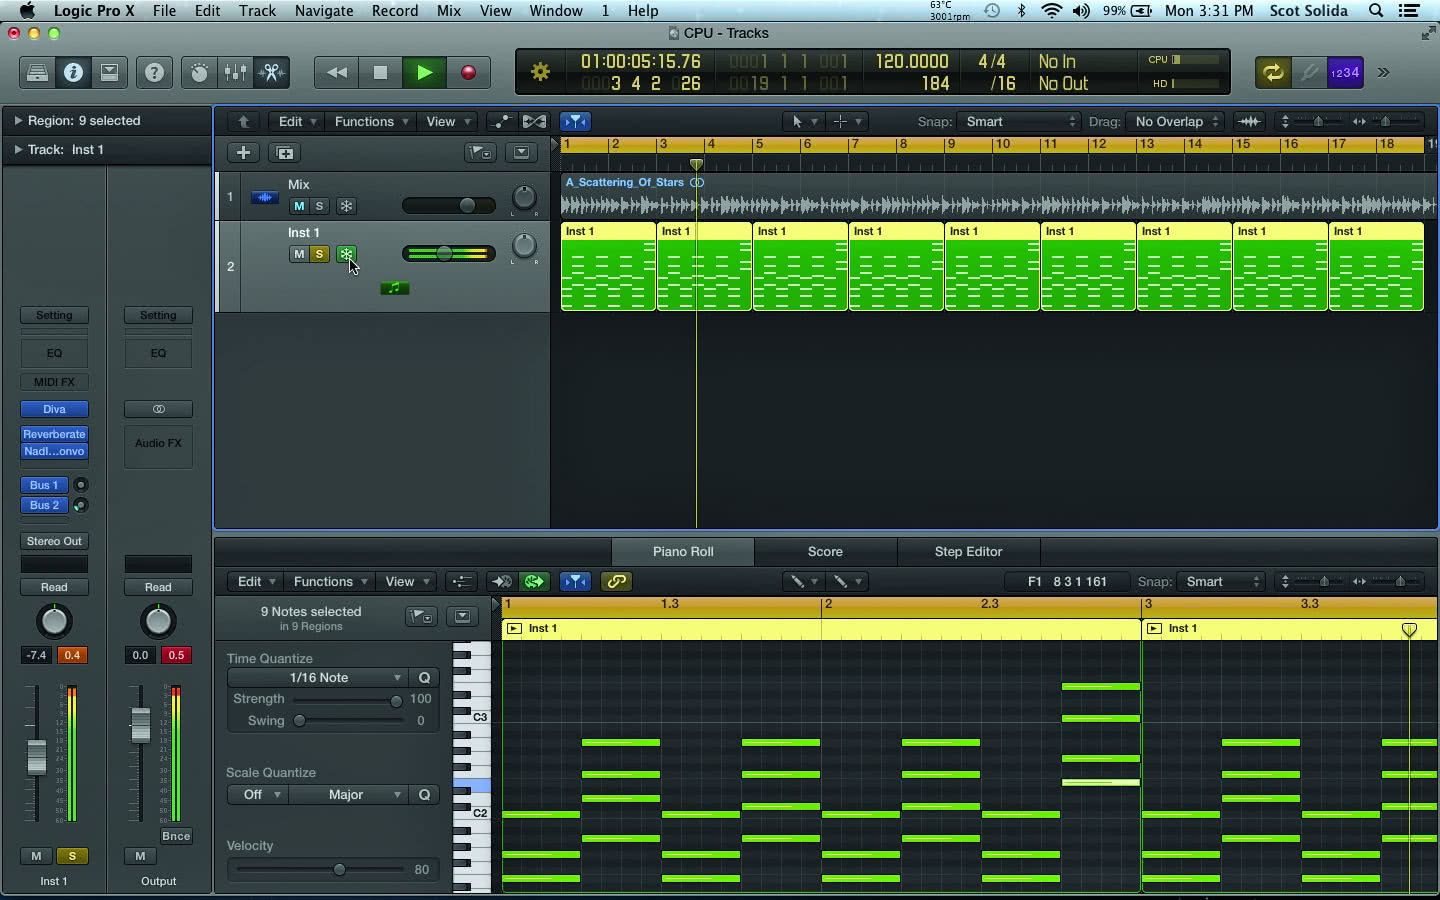Toggle Cycle mode button

tap(1272, 73)
